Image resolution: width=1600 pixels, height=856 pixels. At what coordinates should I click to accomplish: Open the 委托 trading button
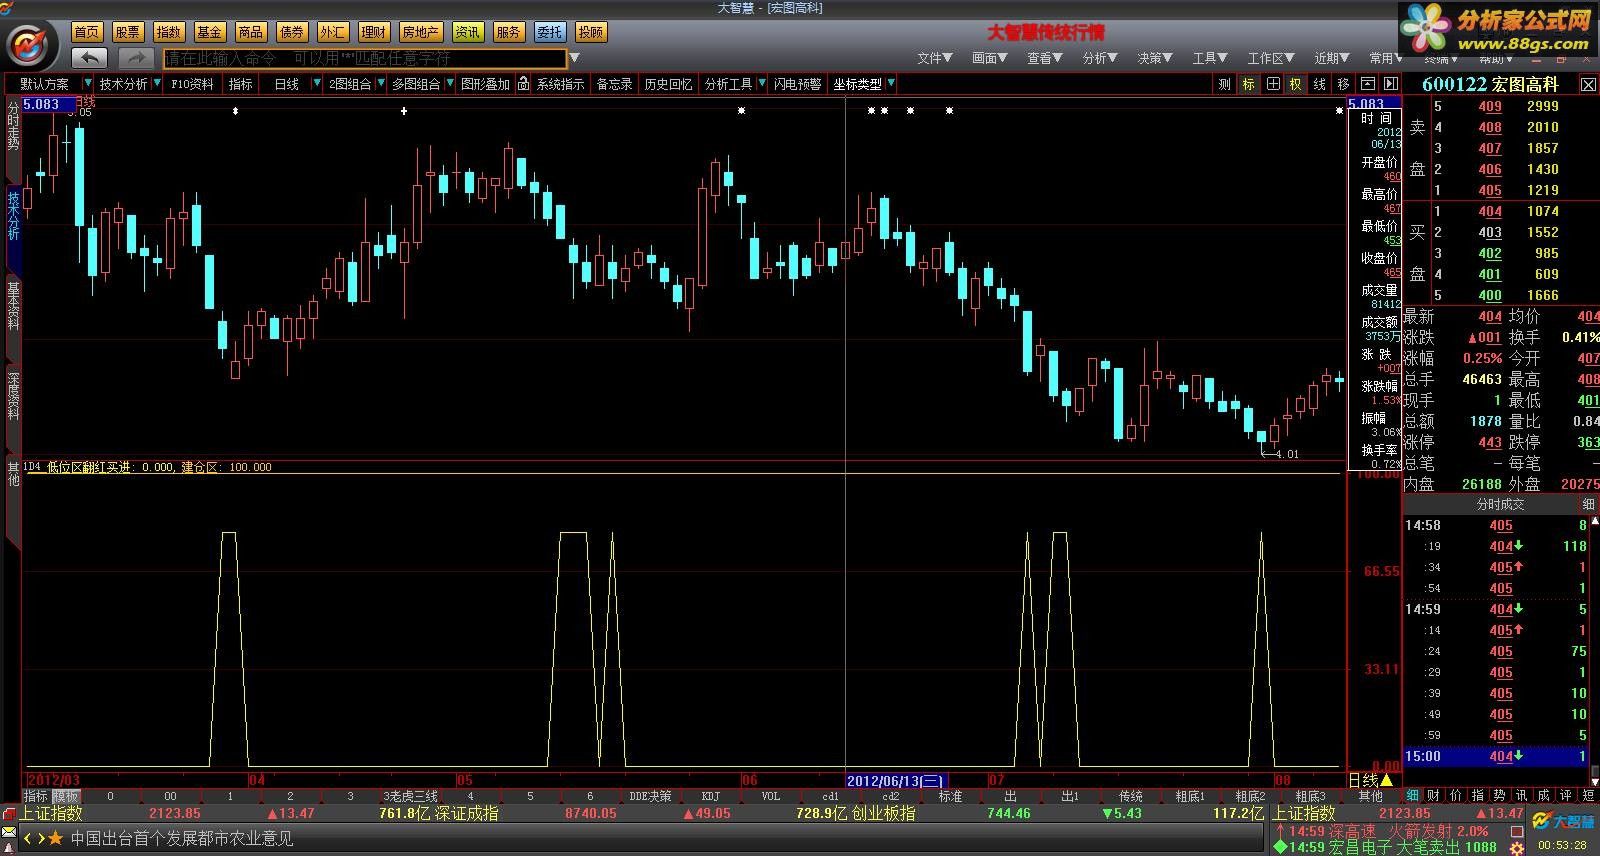click(550, 32)
